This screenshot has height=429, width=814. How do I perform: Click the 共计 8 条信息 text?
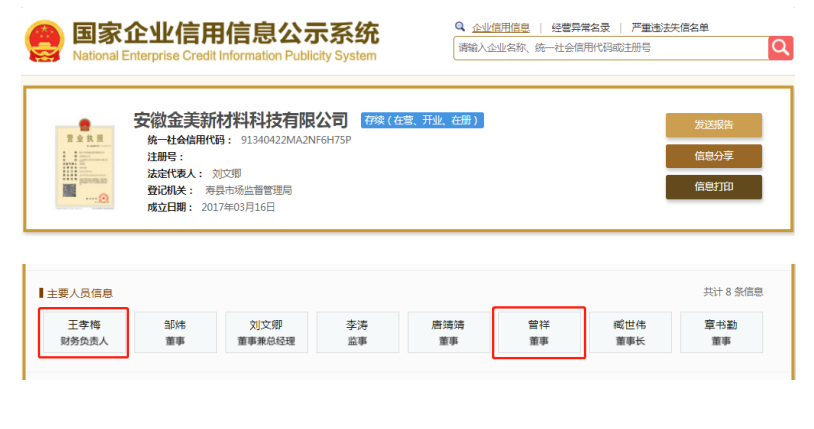pyautogui.click(x=733, y=292)
